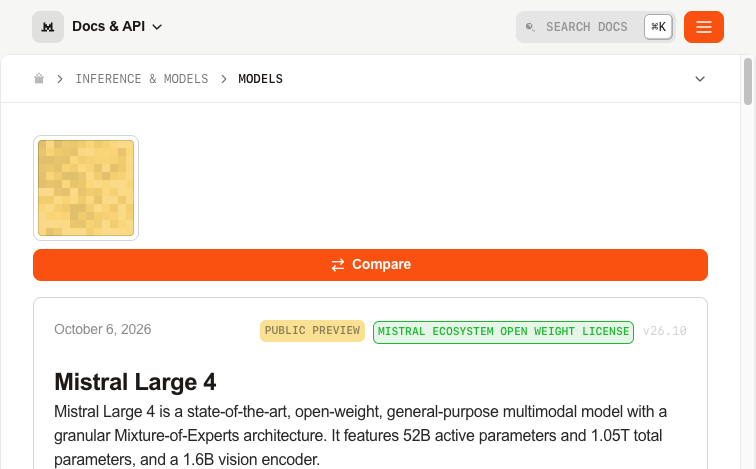The height and width of the screenshot is (469, 756).
Task: Open Inference & Models breadcrumb
Action: click(x=142, y=79)
